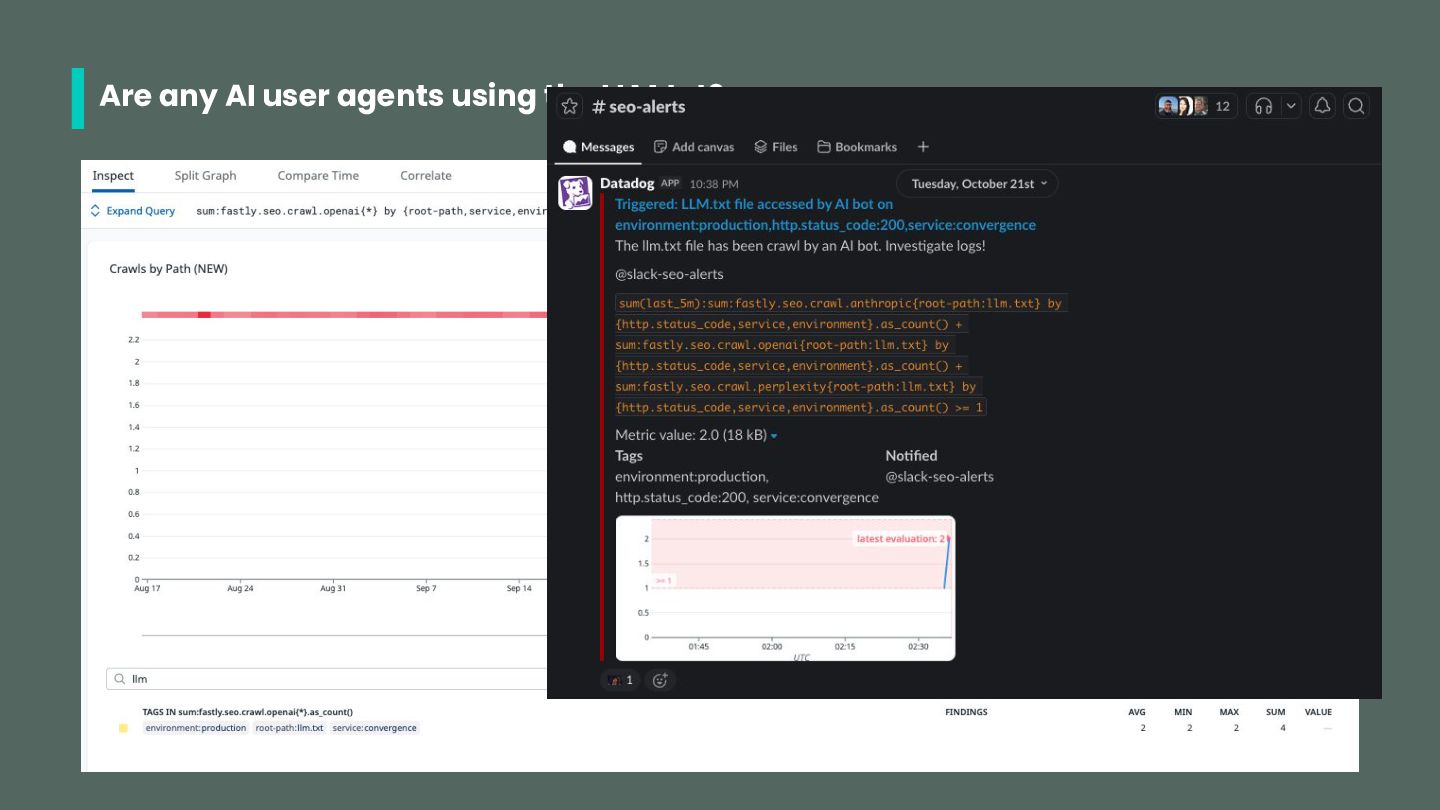1440x810 pixels.
Task: Open notification bell settings in Slack
Action: click(x=1322, y=106)
